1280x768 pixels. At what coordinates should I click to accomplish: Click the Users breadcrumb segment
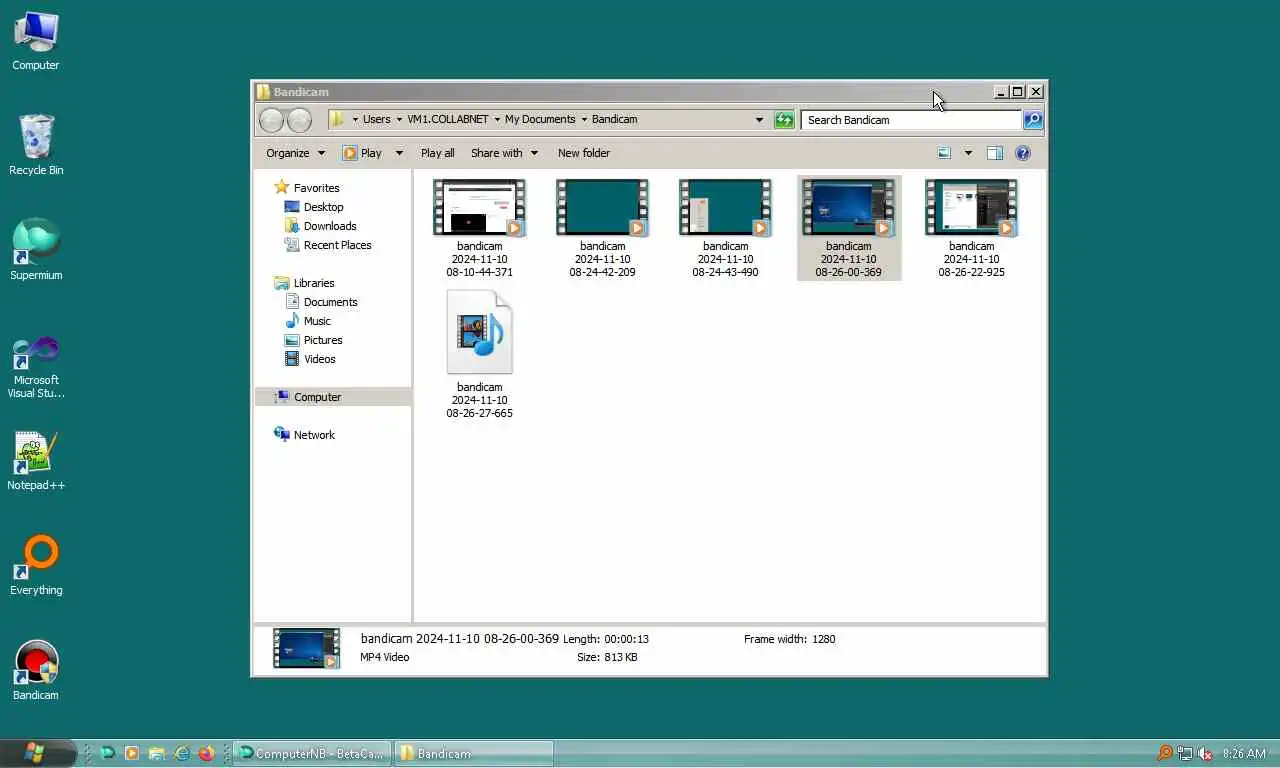click(x=376, y=119)
